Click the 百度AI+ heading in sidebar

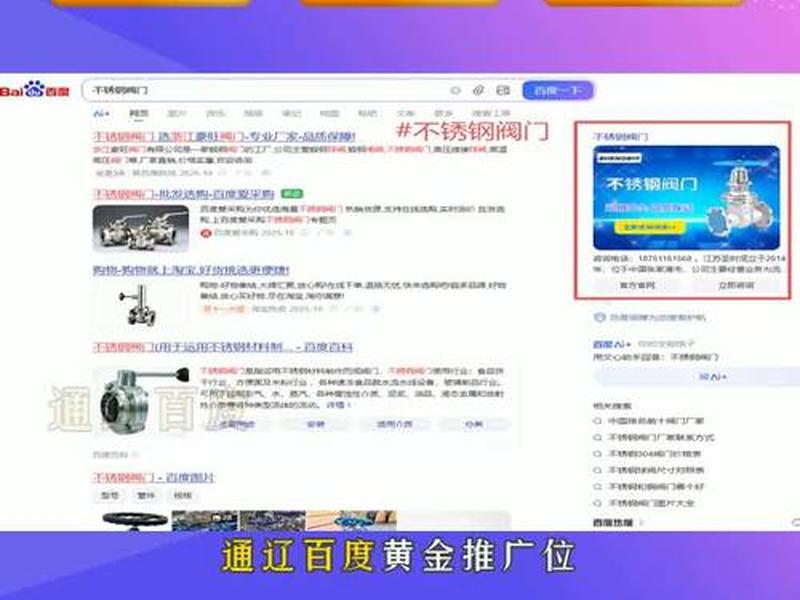click(x=612, y=344)
